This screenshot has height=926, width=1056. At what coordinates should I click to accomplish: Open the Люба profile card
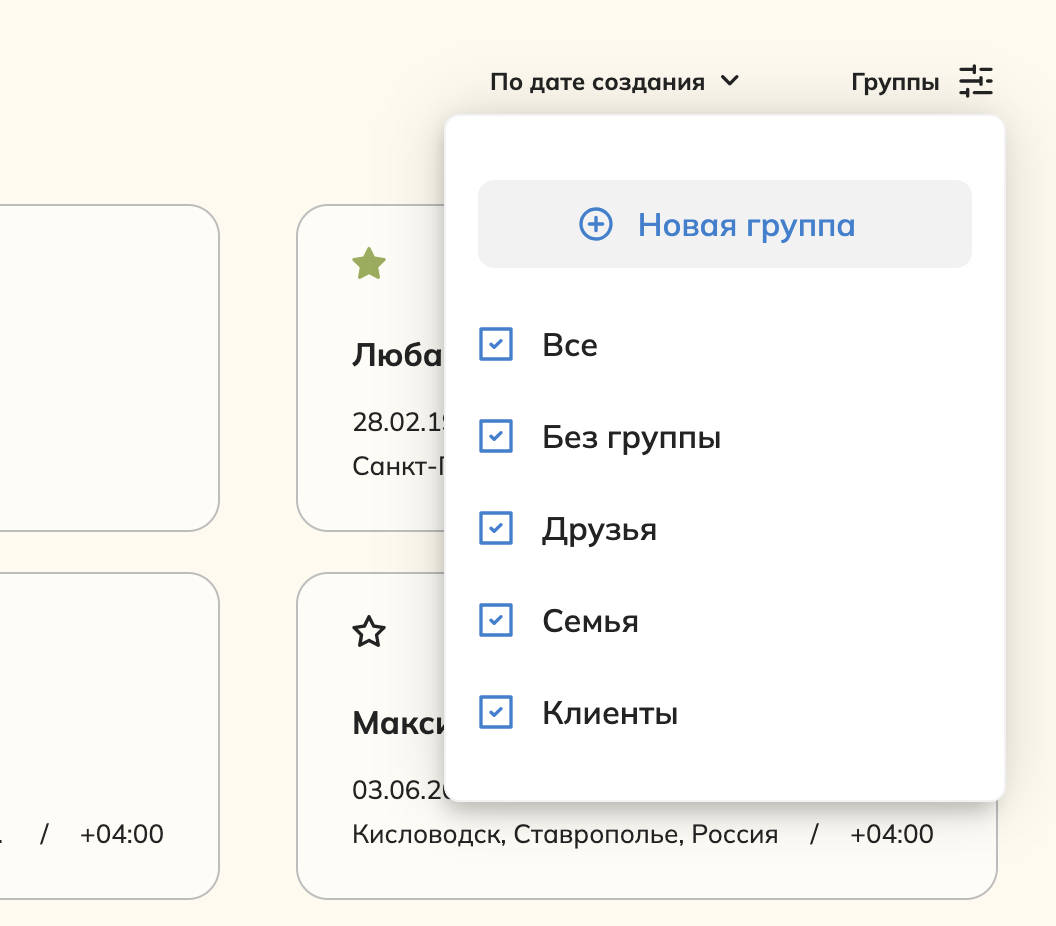click(x=371, y=368)
